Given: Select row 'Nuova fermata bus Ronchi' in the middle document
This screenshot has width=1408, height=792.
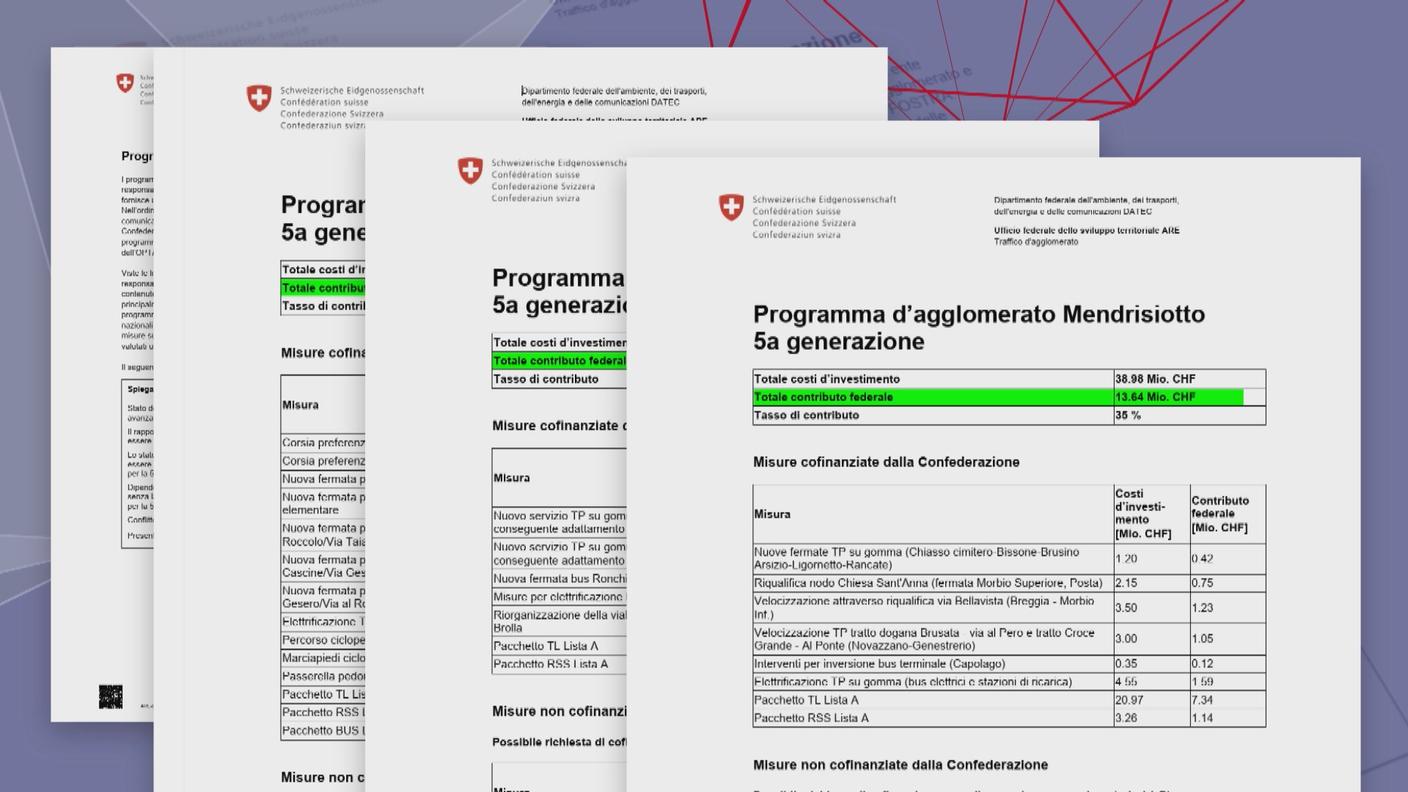Looking at the screenshot, I should coord(559,579).
